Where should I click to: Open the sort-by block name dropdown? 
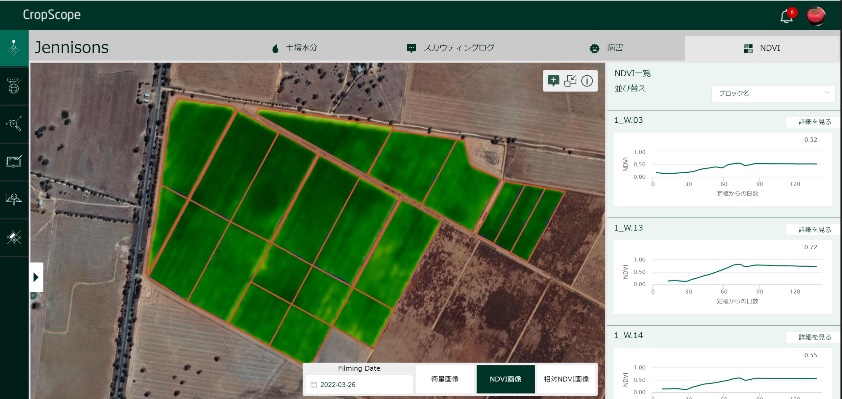pyautogui.click(x=773, y=93)
